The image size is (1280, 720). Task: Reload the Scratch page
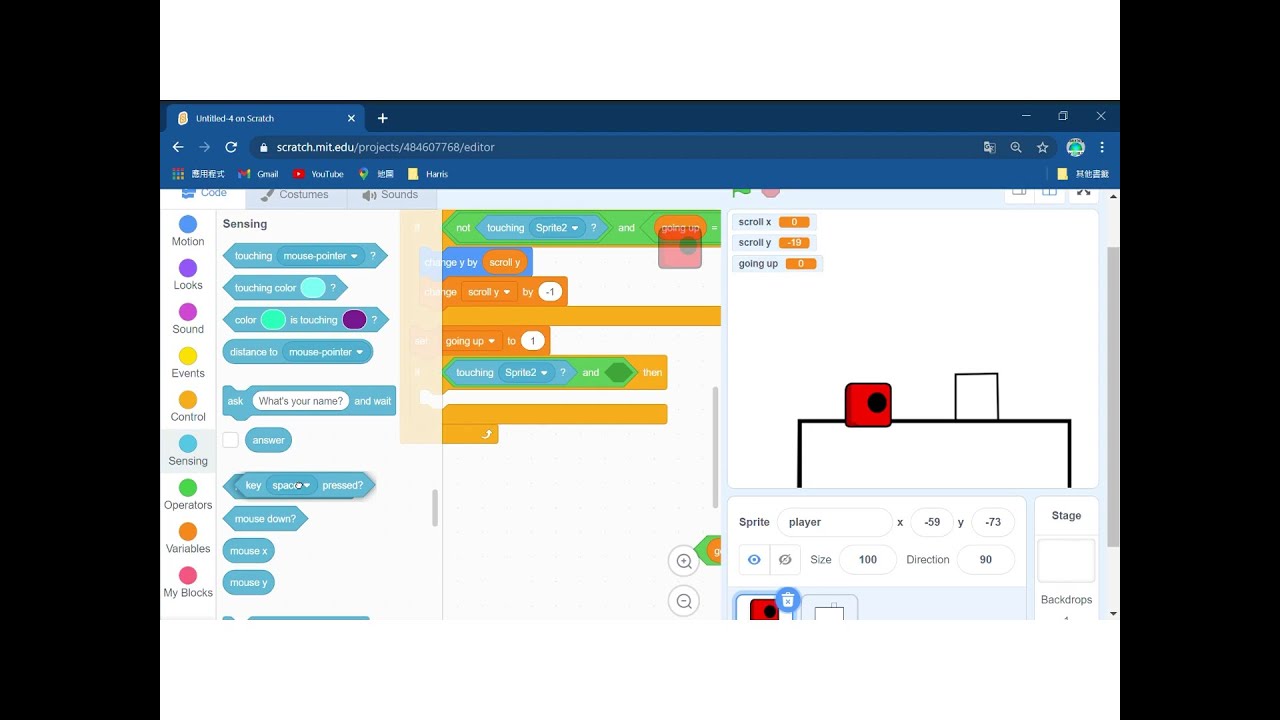point(231,147)
